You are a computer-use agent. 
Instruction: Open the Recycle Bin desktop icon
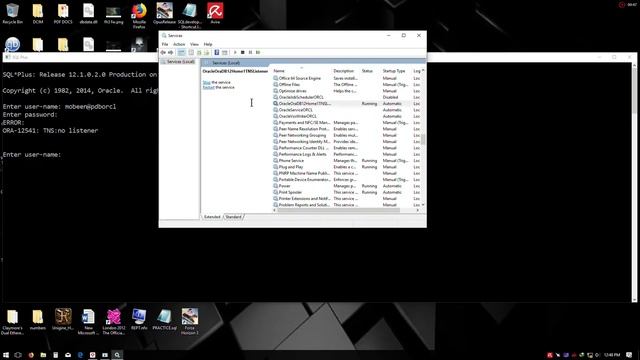[12, 13]
